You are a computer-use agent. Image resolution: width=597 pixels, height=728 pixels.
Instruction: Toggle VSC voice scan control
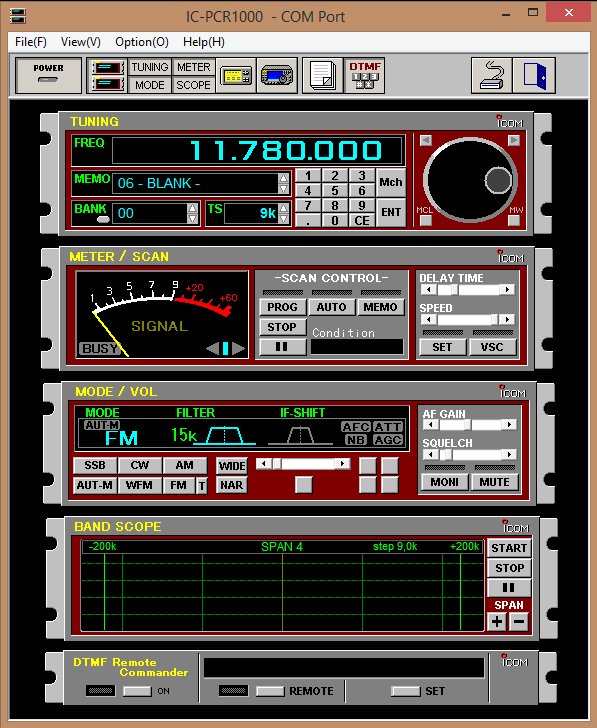pyautogui.click(x=492, y=347)
